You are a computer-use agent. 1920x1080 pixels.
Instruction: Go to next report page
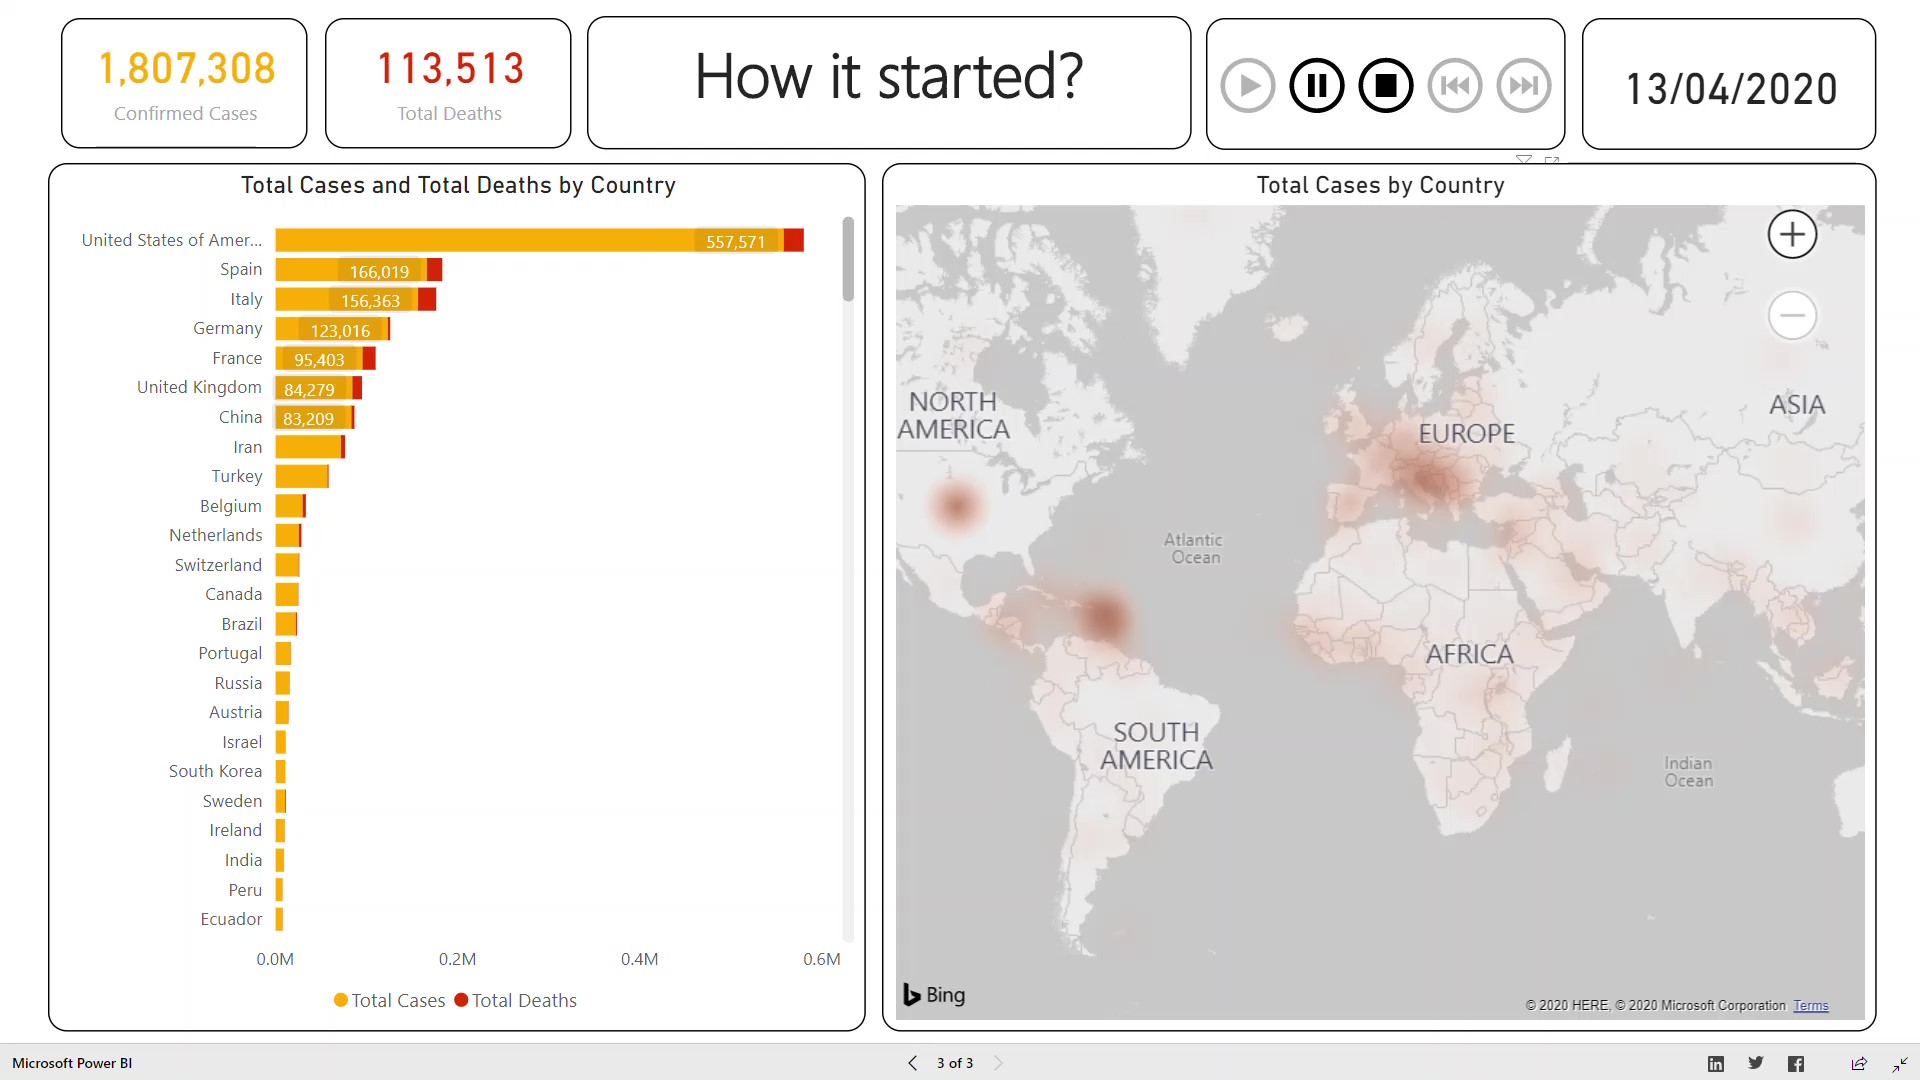click(998, 1063)
